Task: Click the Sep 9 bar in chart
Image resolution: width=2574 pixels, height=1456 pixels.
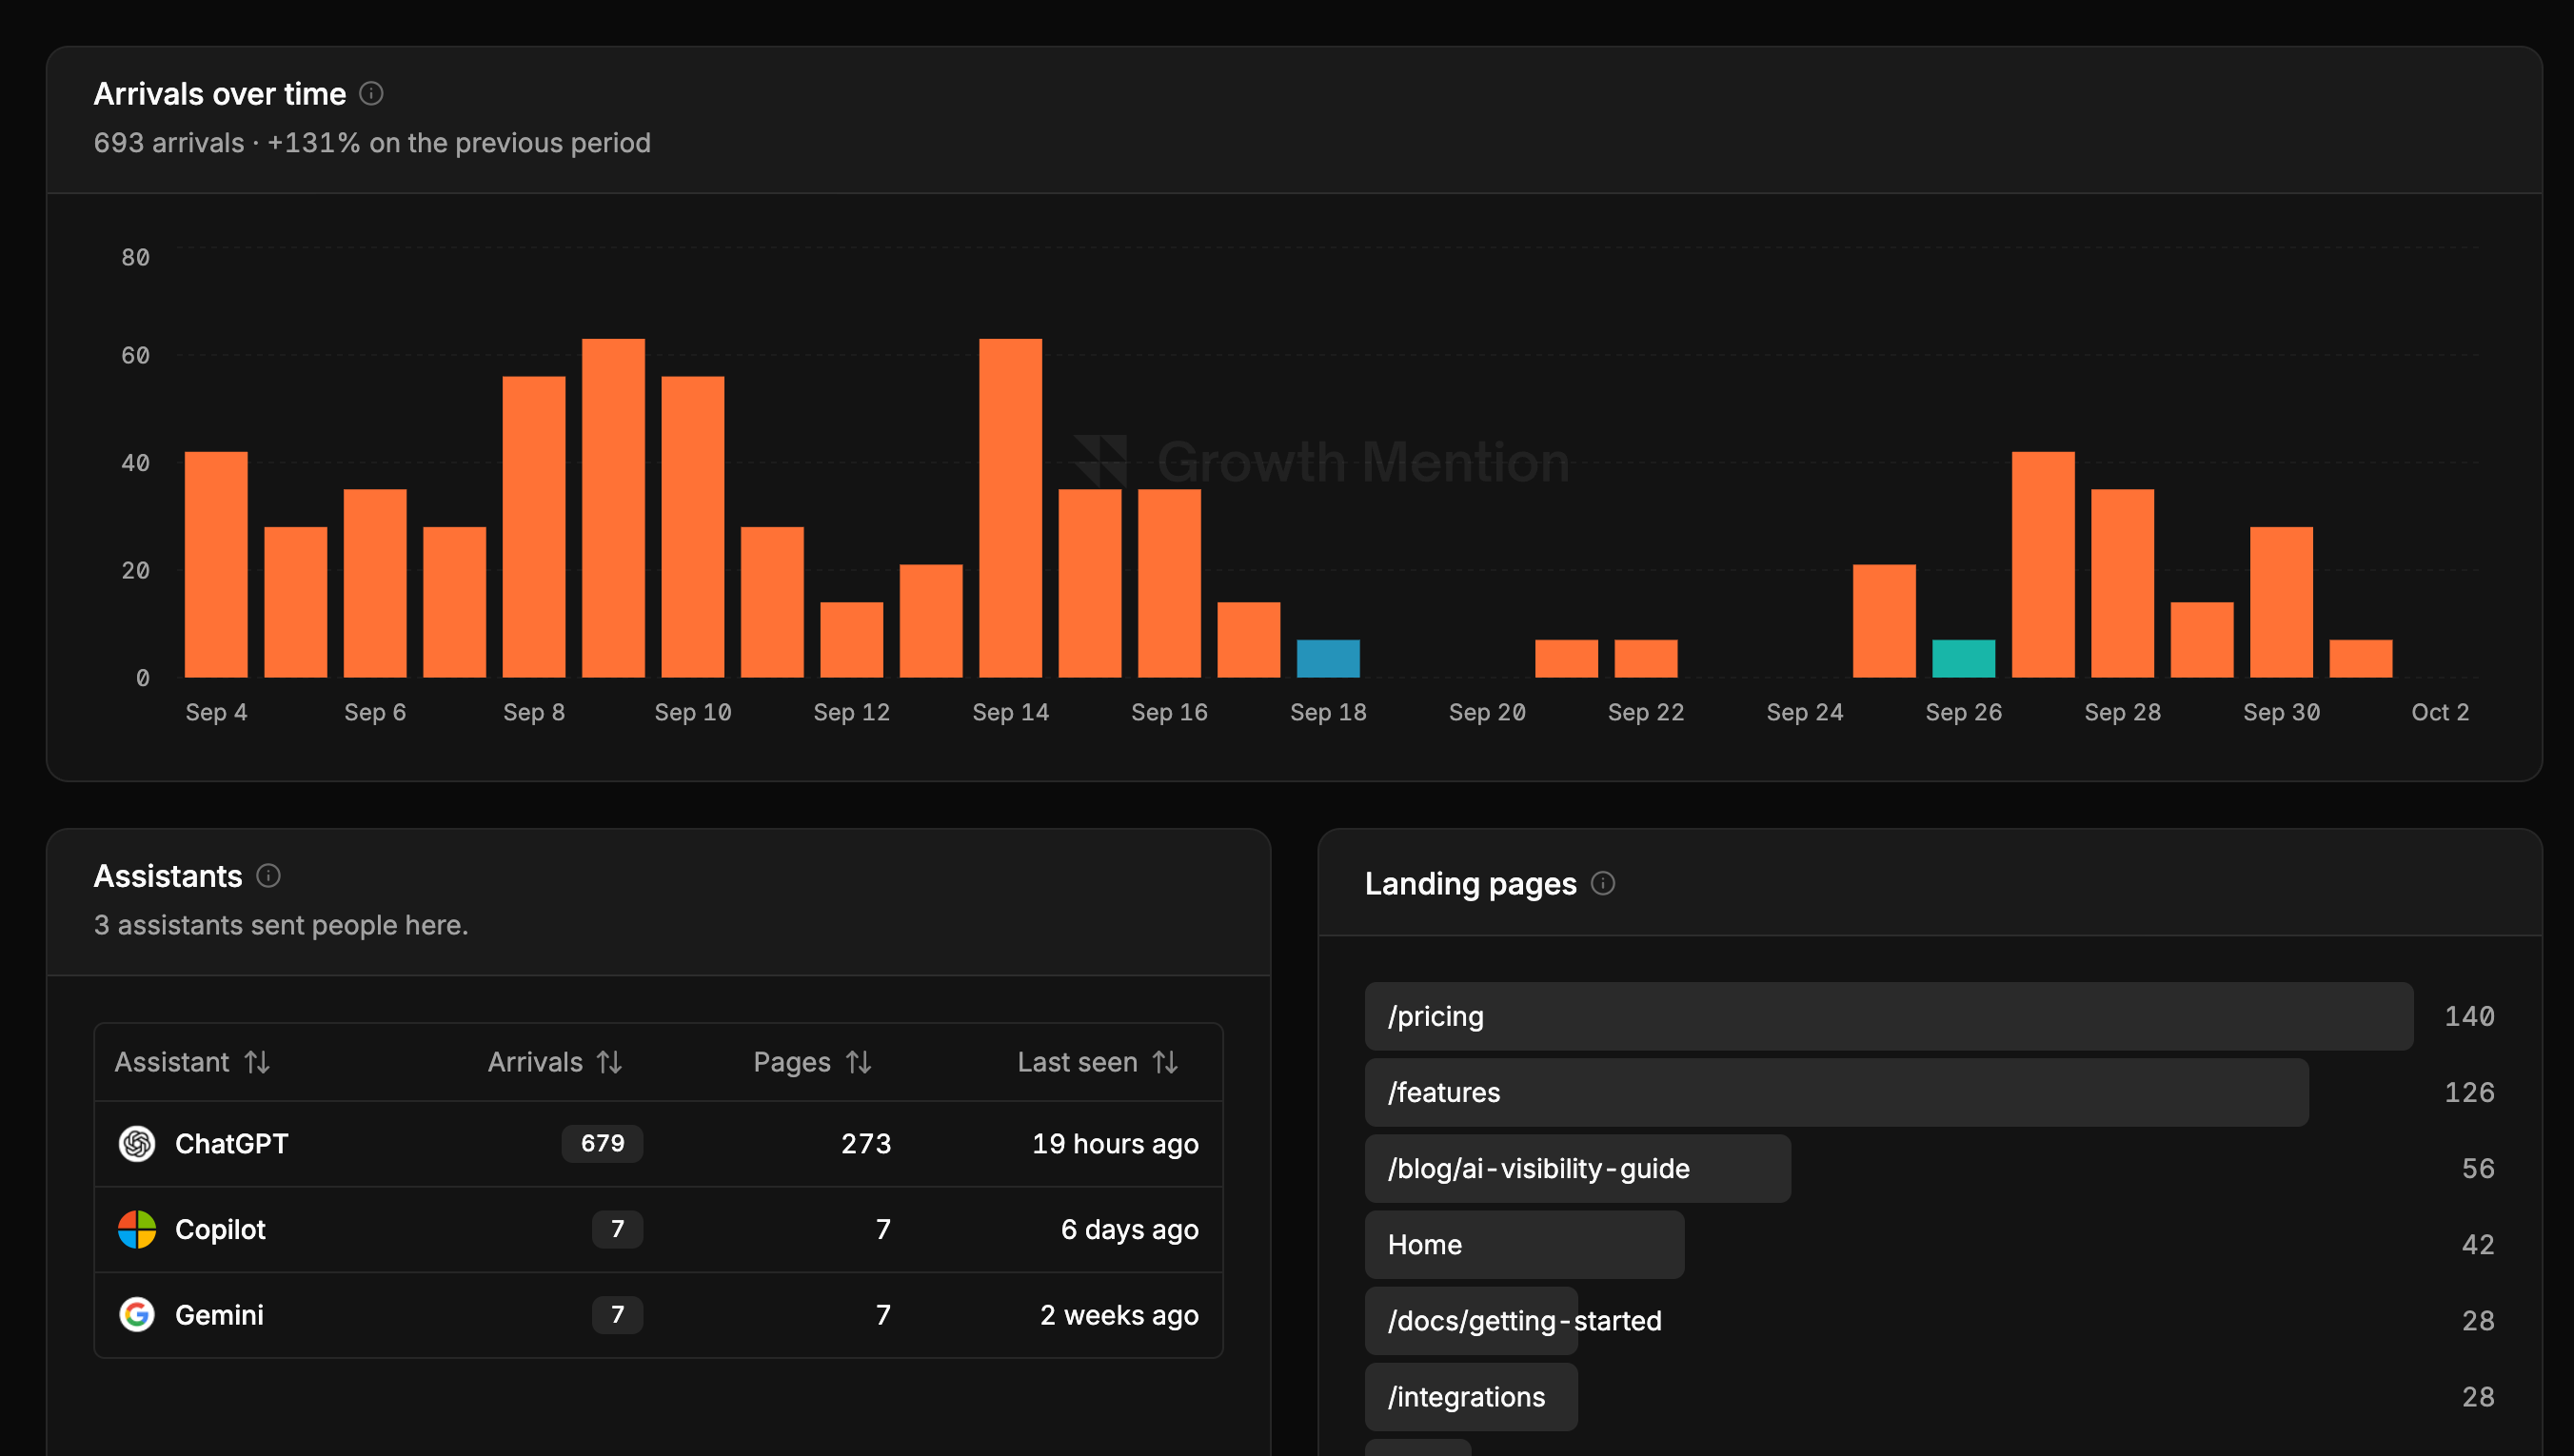Action: tap(613, 508)
